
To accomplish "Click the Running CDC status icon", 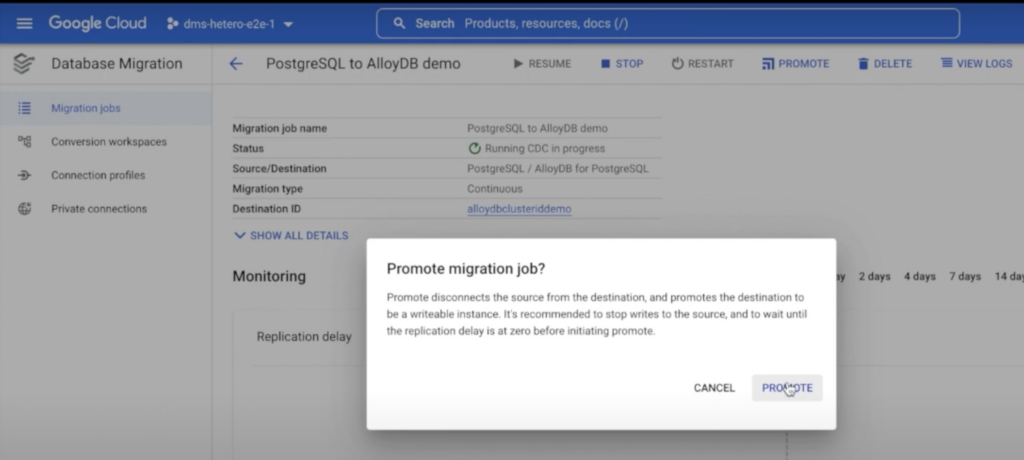I will tap(475, 148).
